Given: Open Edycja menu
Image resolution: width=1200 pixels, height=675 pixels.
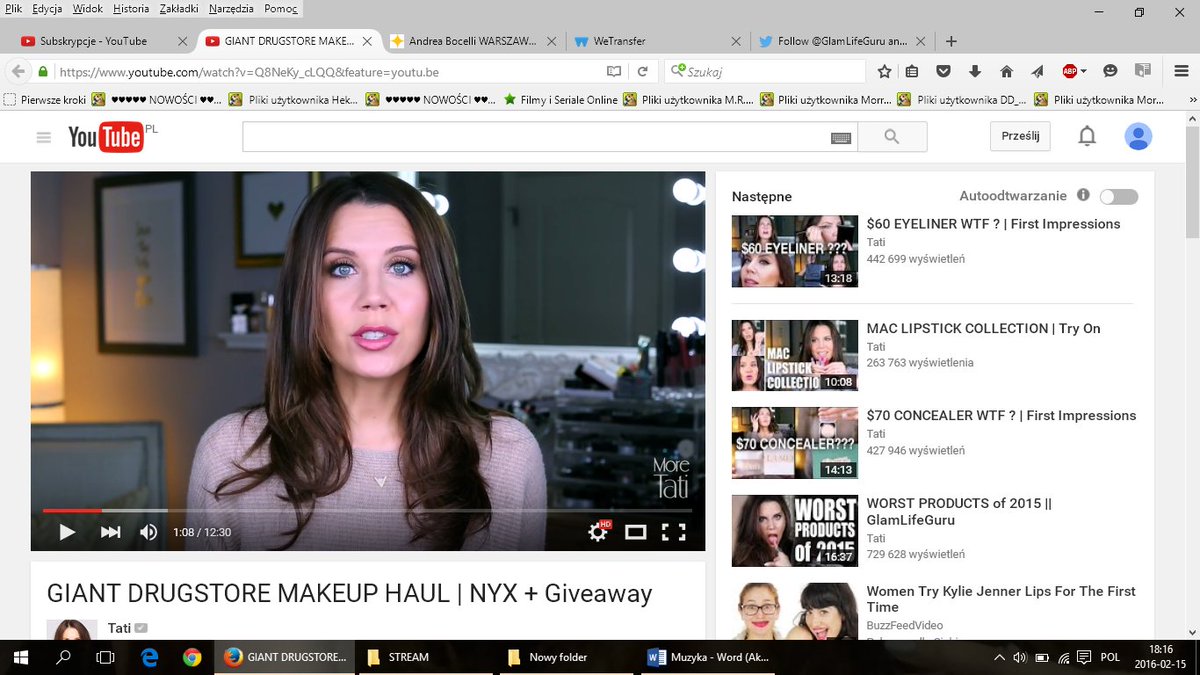Looking at the screenshot, I should pyautogui.click(x=46, y=9).
